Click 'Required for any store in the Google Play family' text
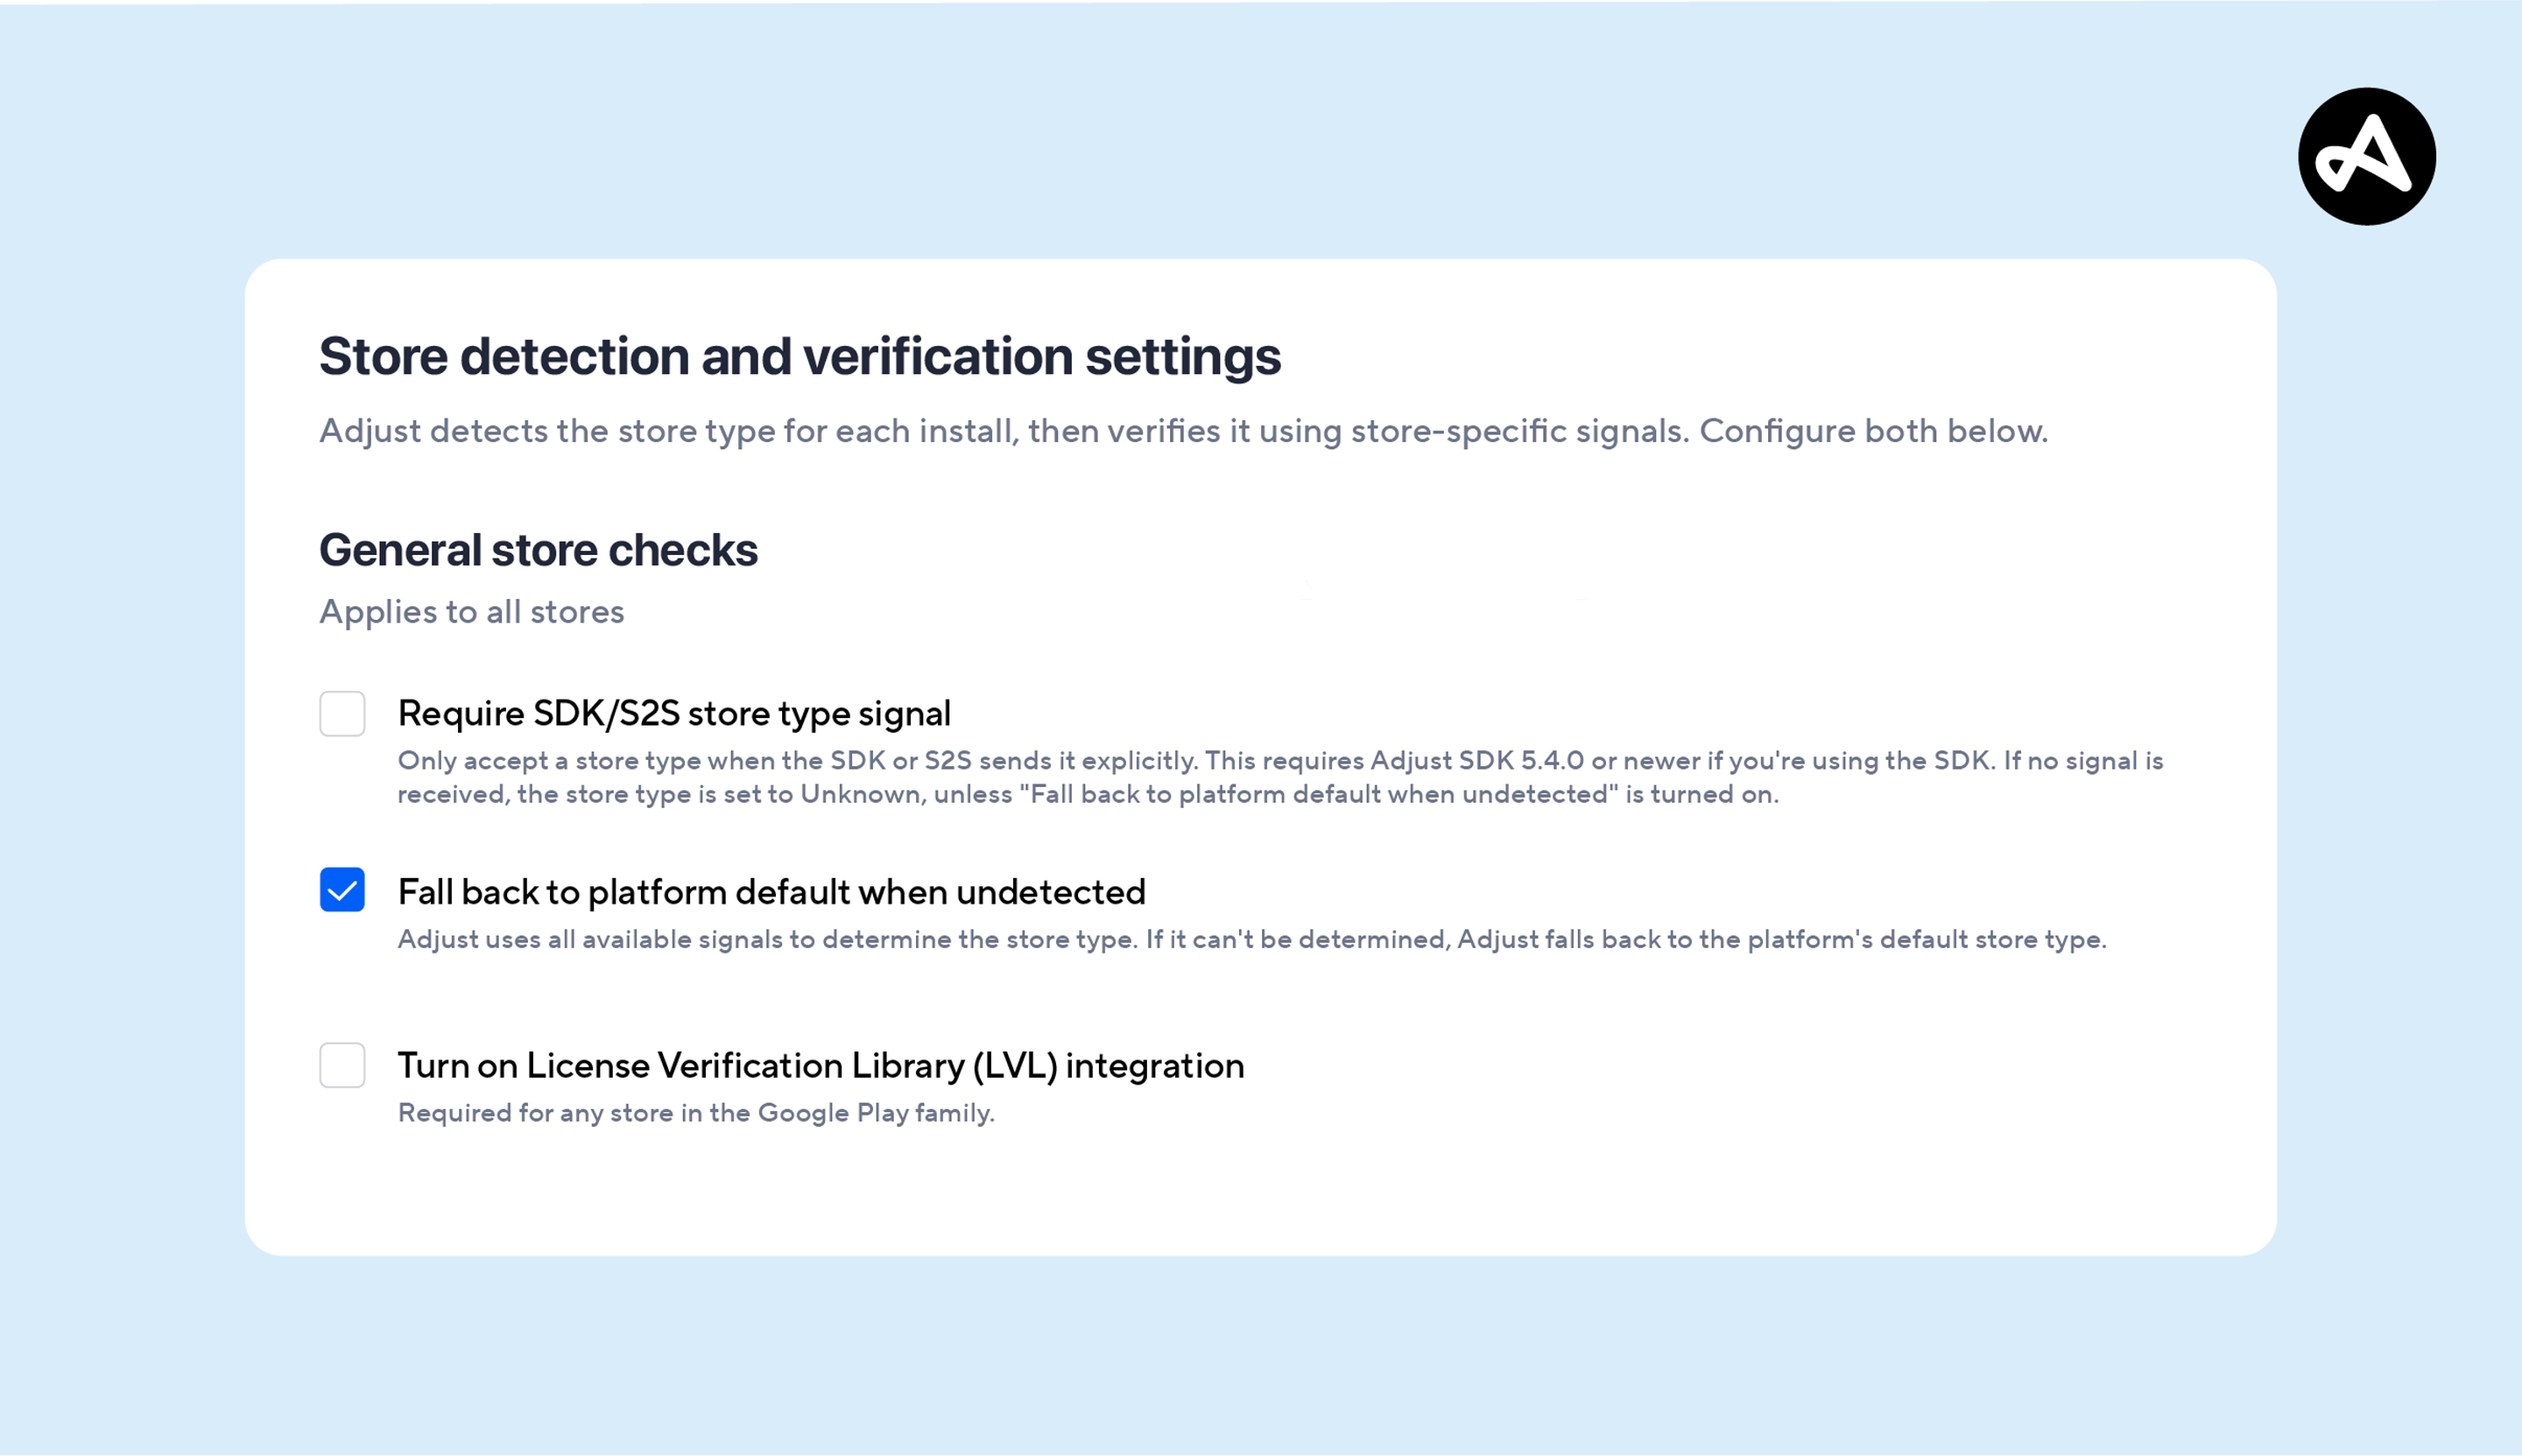The image size is (2522, 1456). (x=696, y=1113)
